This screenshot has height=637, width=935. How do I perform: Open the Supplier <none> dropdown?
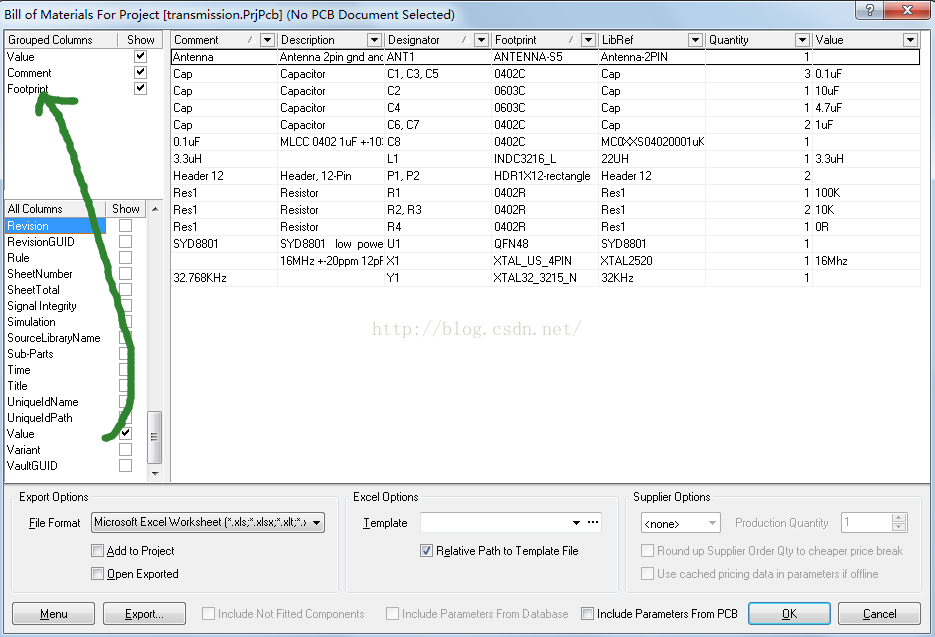tap(680, 523)
